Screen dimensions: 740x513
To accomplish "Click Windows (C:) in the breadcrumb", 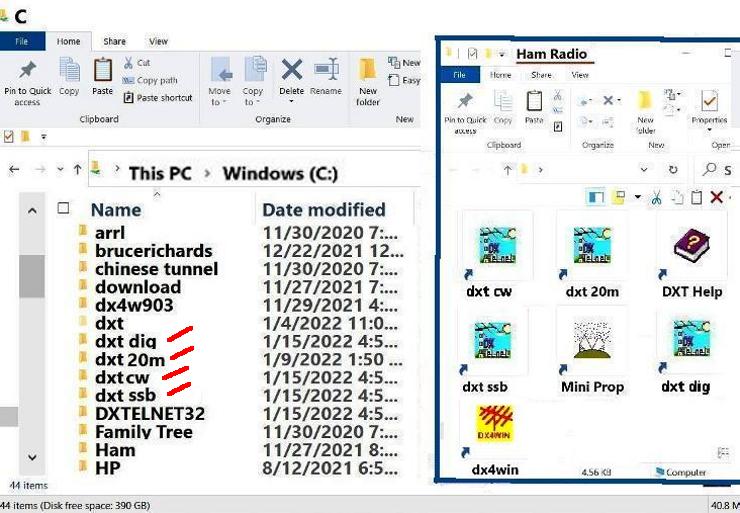I will (280, 174).
